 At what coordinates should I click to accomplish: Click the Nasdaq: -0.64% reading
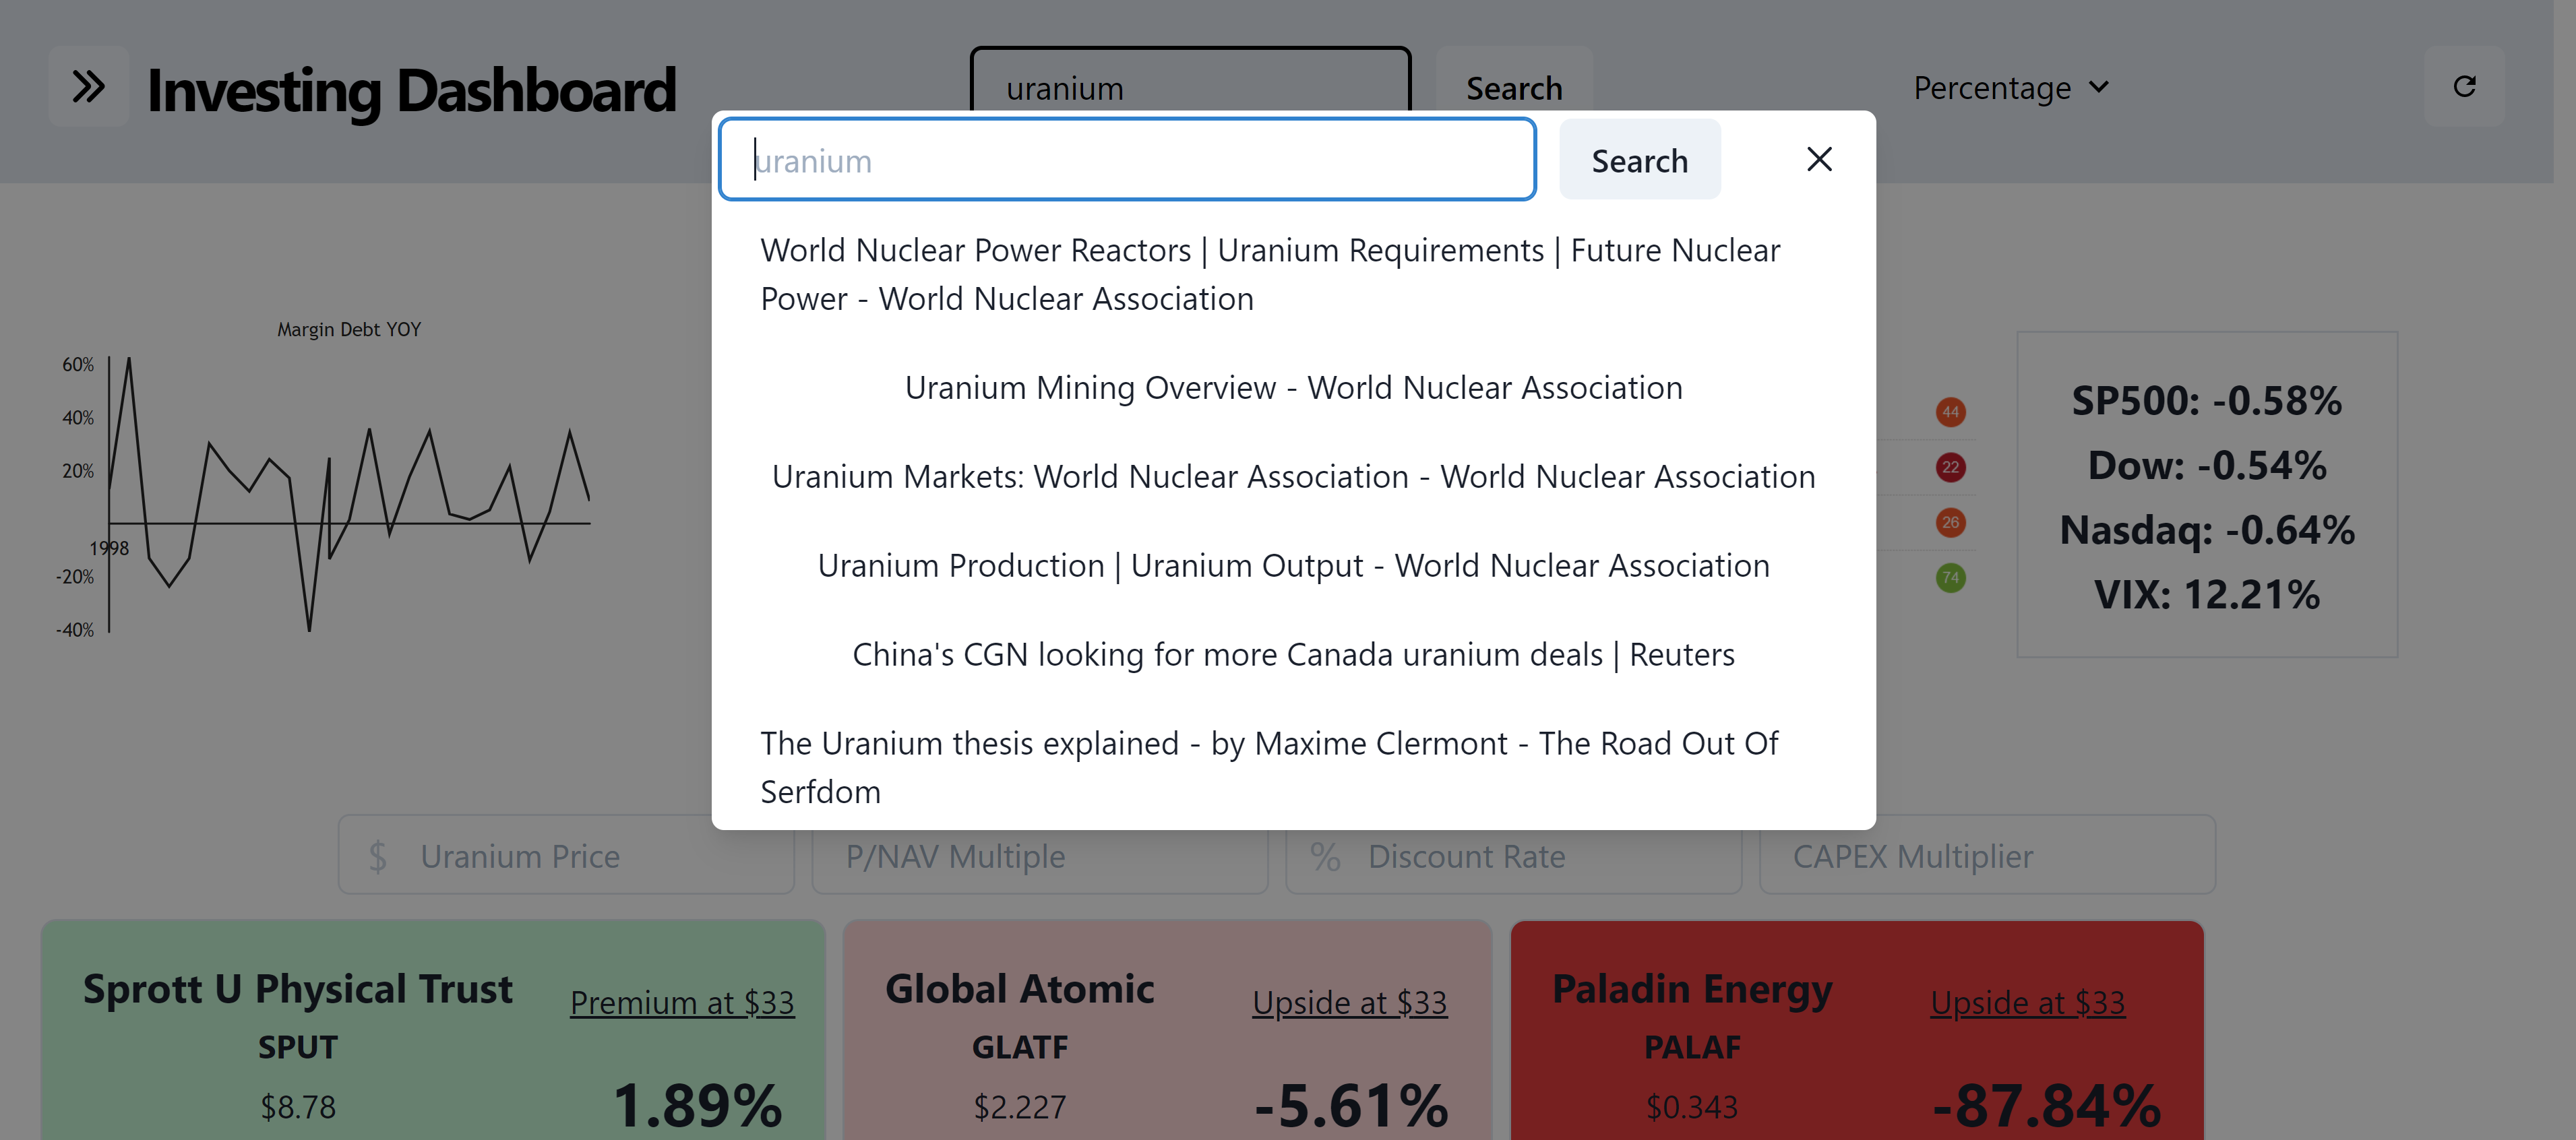click(2207, 530)
